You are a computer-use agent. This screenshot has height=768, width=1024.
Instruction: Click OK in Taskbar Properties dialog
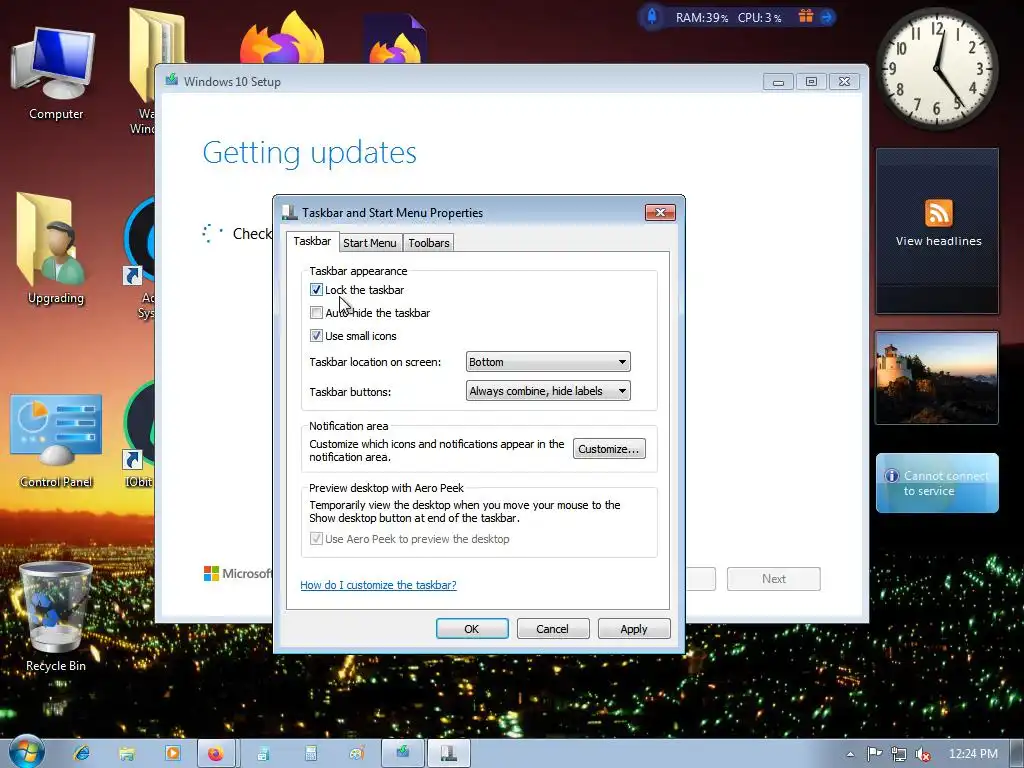click(472, 629)
